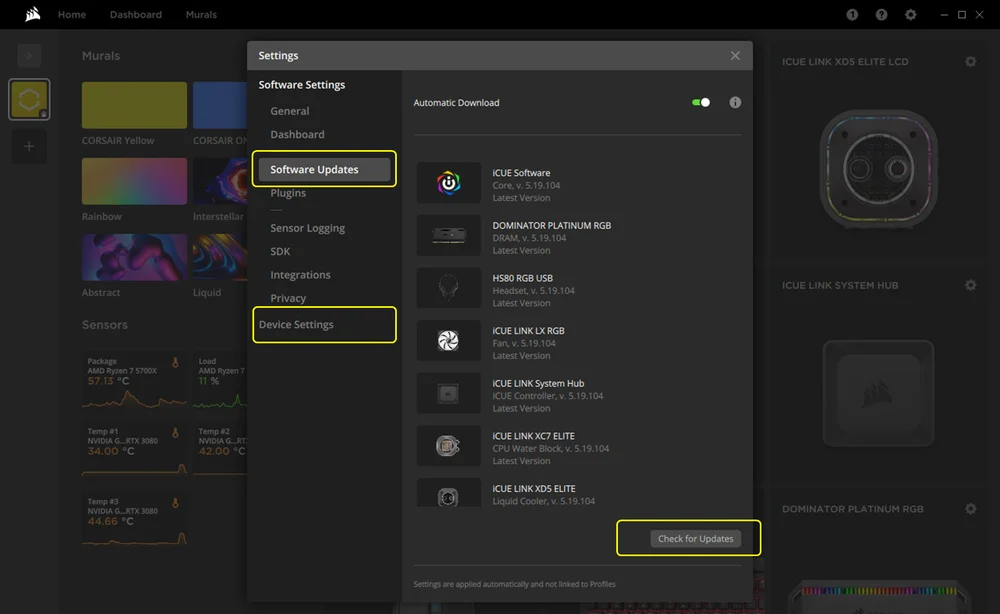Disable the Automatic Download toggle
Image resolution: width=1000 pixels, height=614 pixels.
point(701,102)
